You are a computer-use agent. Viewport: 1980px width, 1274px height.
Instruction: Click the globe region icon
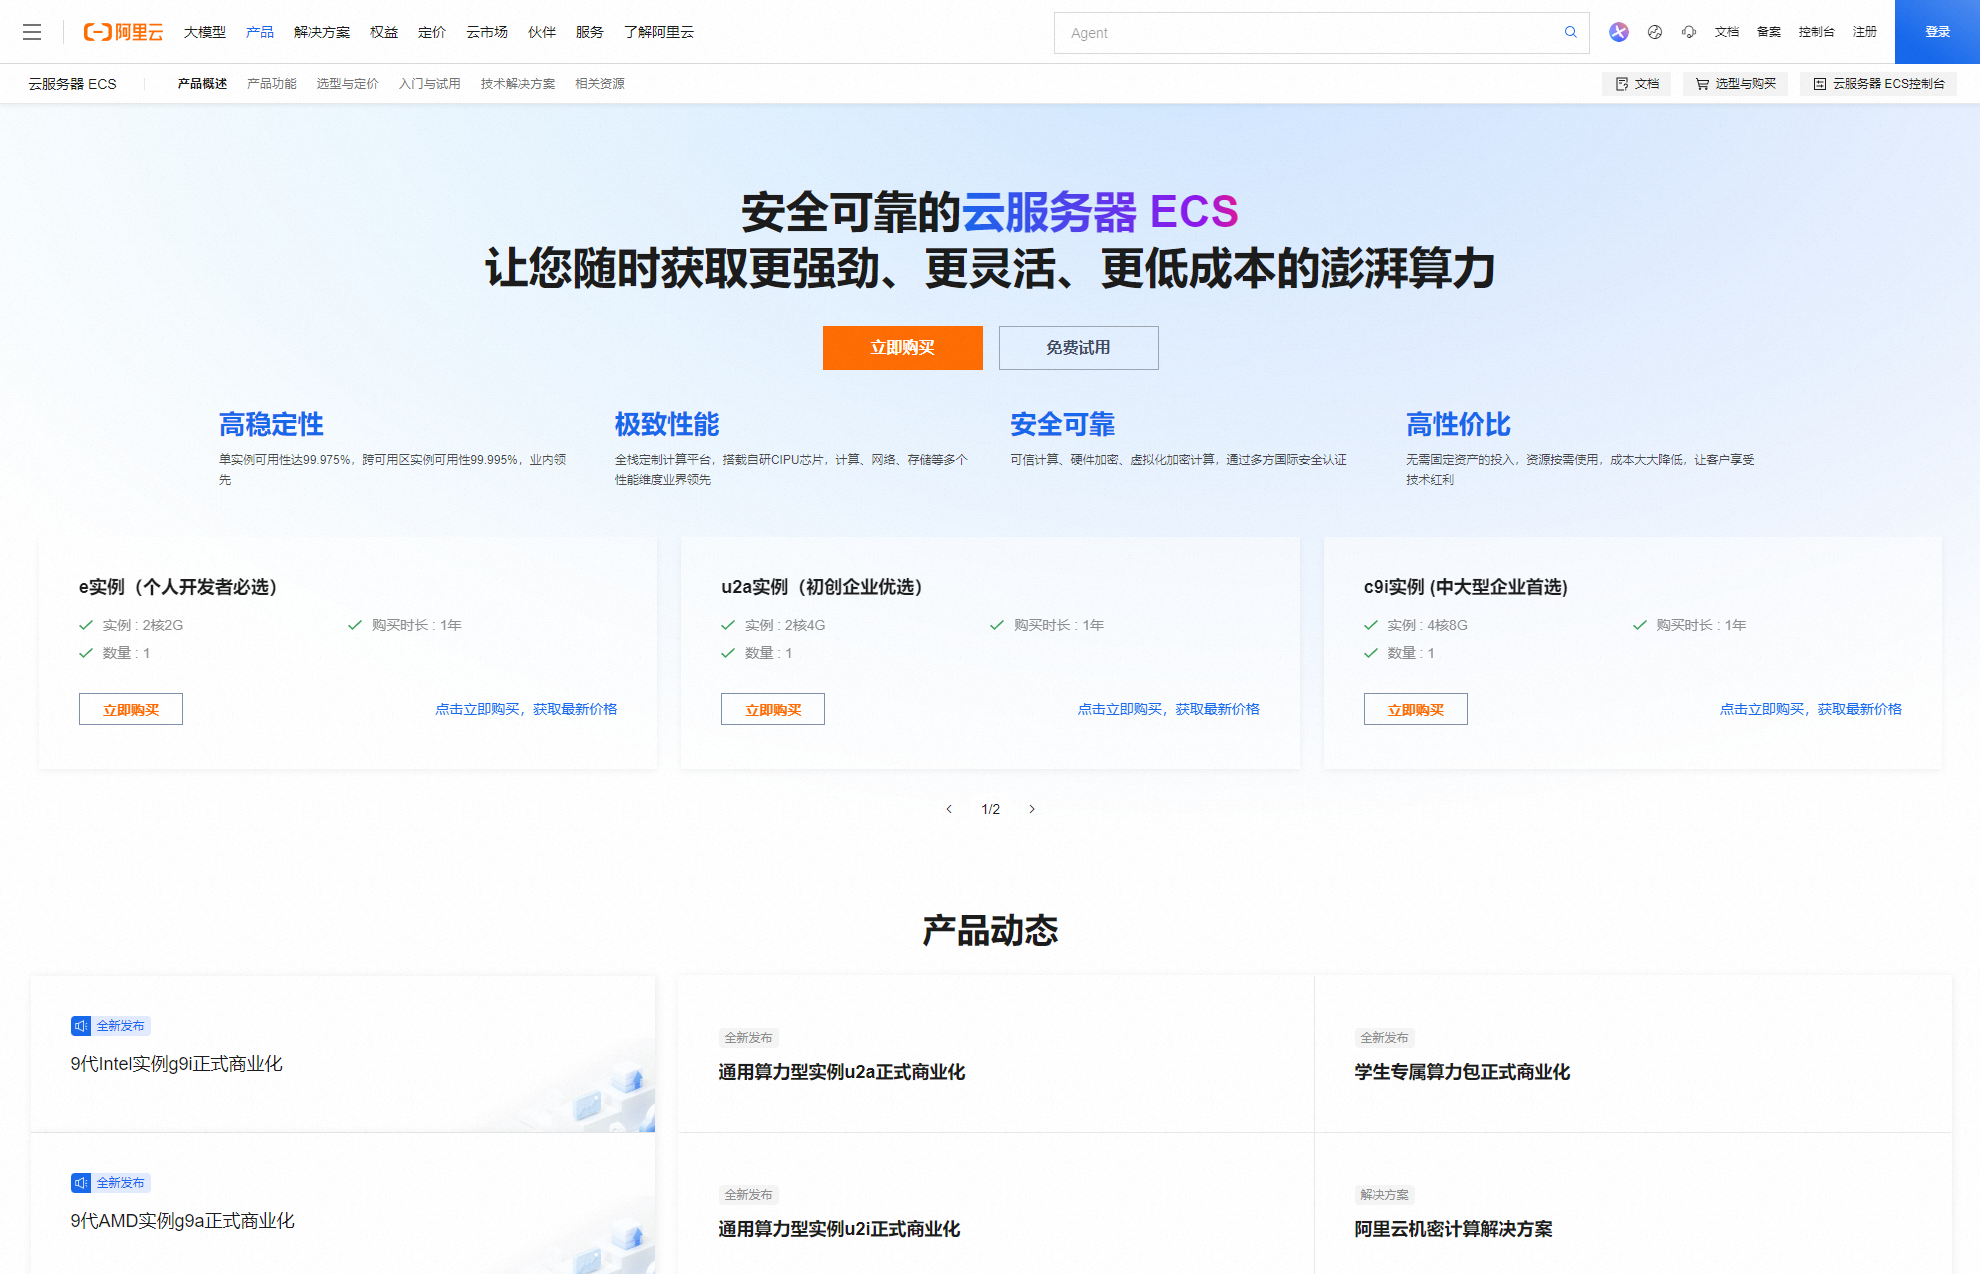pyautogui.click(x=1655, y=32)
